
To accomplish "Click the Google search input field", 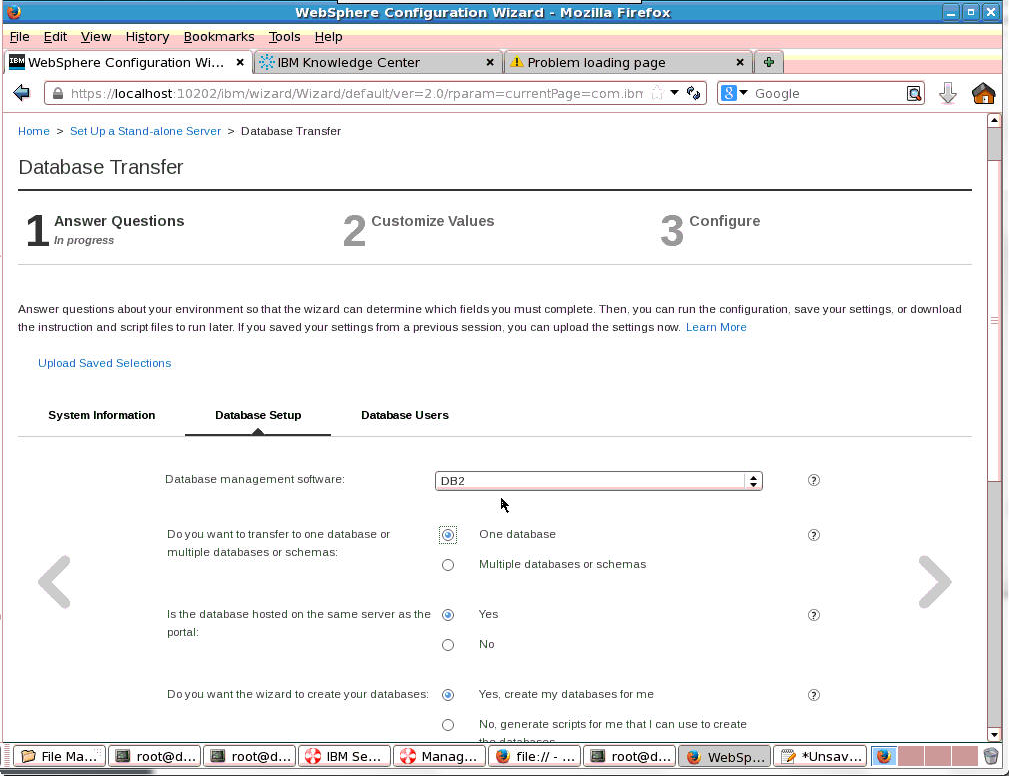I will [828, 93].
